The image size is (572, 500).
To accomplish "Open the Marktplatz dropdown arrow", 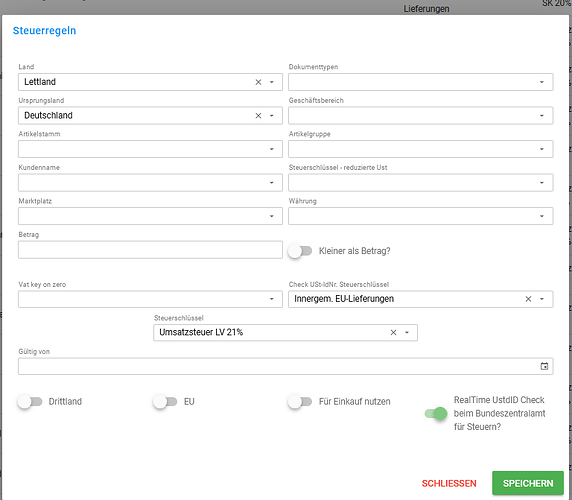I will (x=271, y=216).
